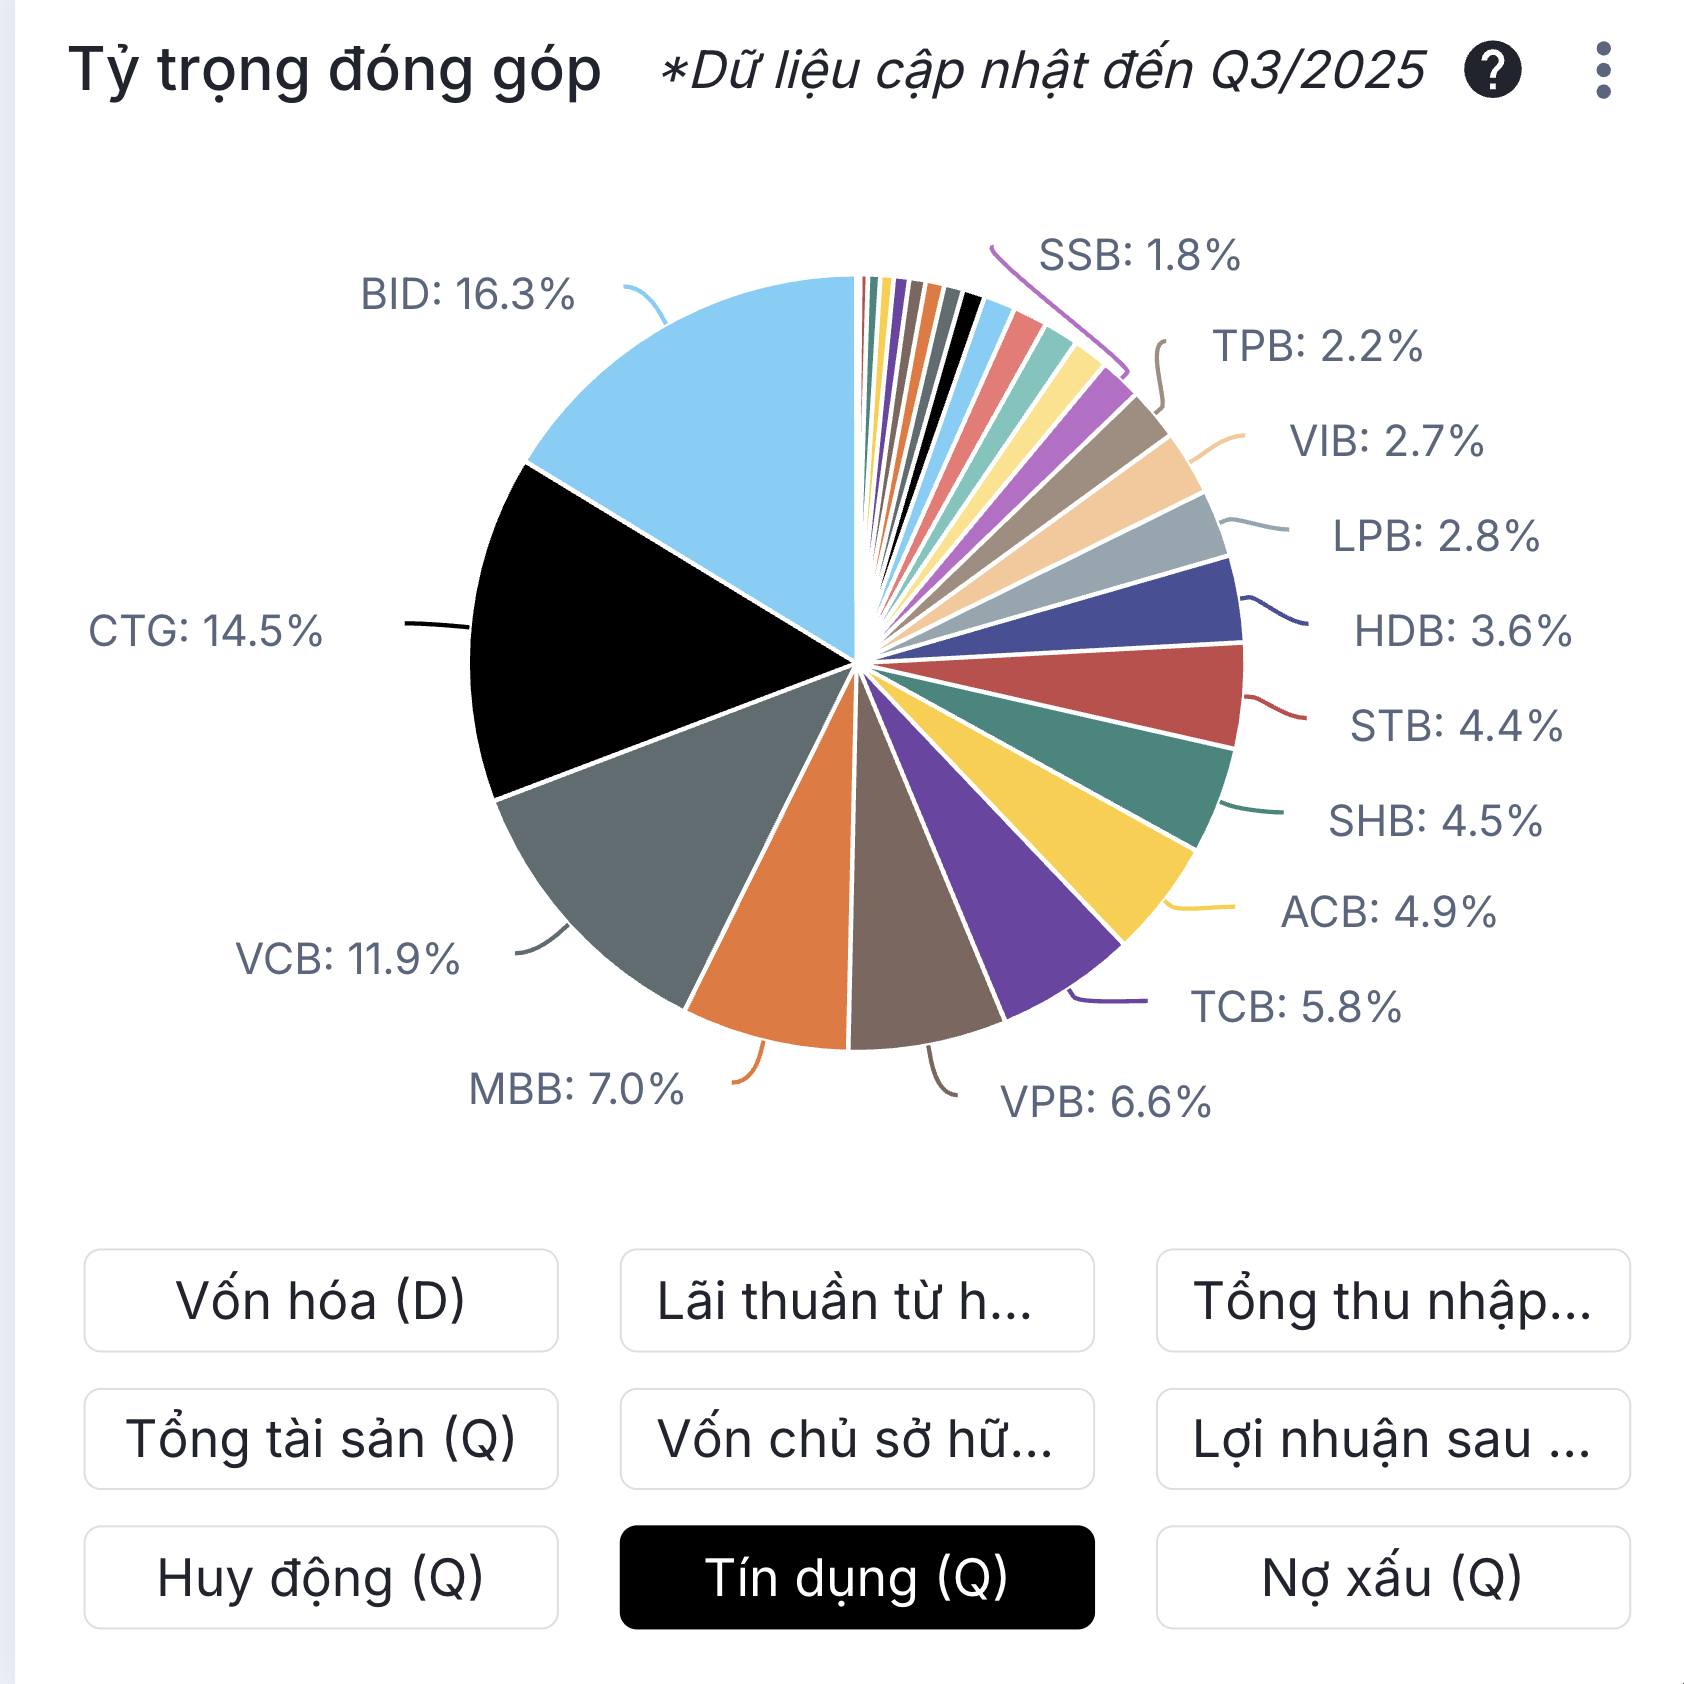This screenshot has height=1684, width=1684.
Task: Click the HDB: 3.6% chart label
Action: coord(1462,631)
